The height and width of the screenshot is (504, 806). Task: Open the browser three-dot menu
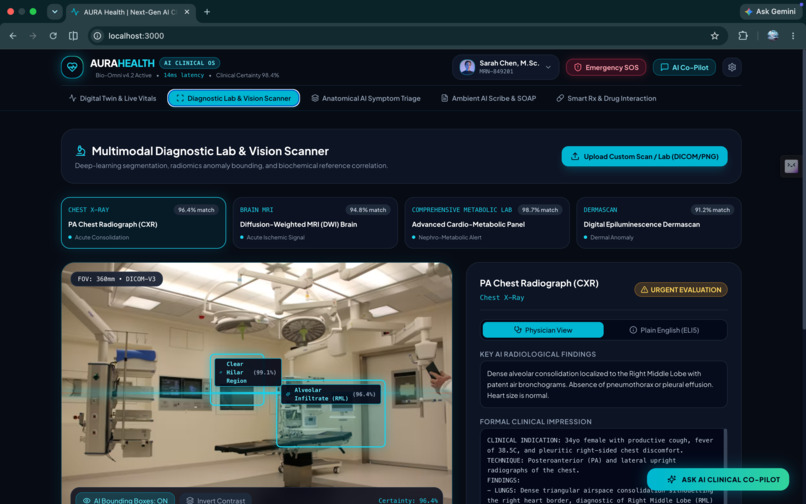(x=793, y=35)
